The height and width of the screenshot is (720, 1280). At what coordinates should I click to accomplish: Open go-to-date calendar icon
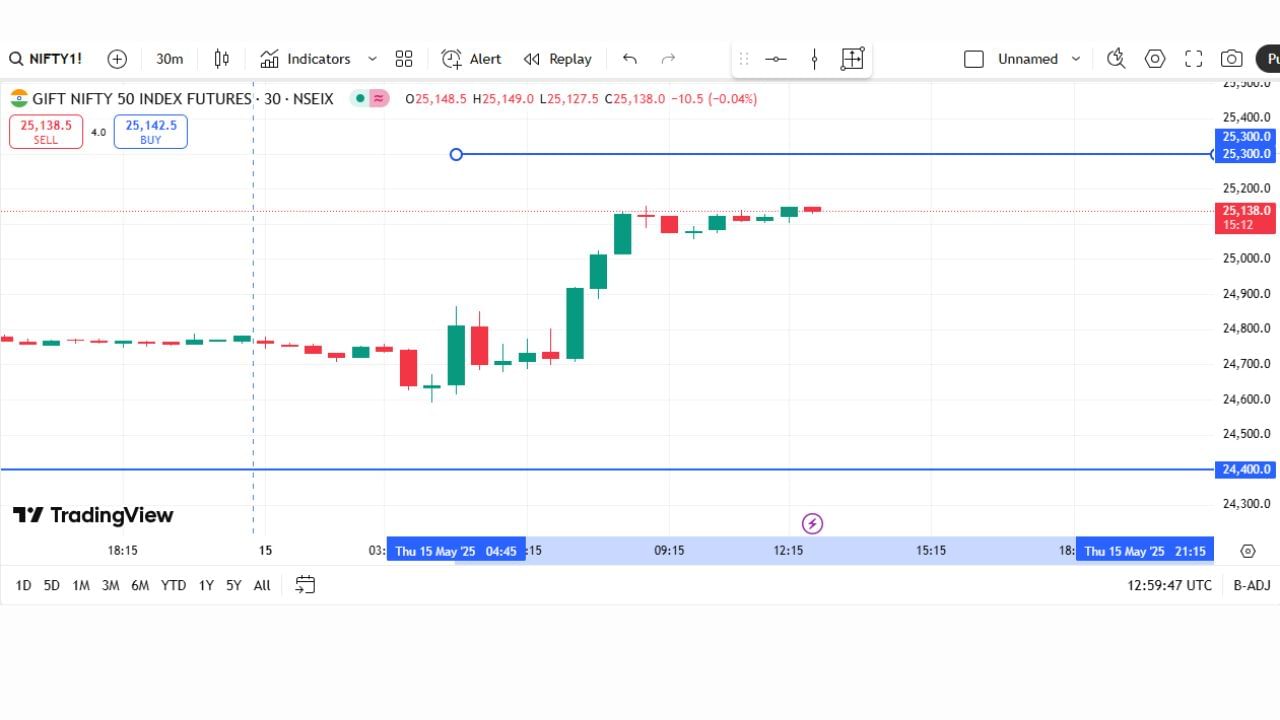click(305, 585)
